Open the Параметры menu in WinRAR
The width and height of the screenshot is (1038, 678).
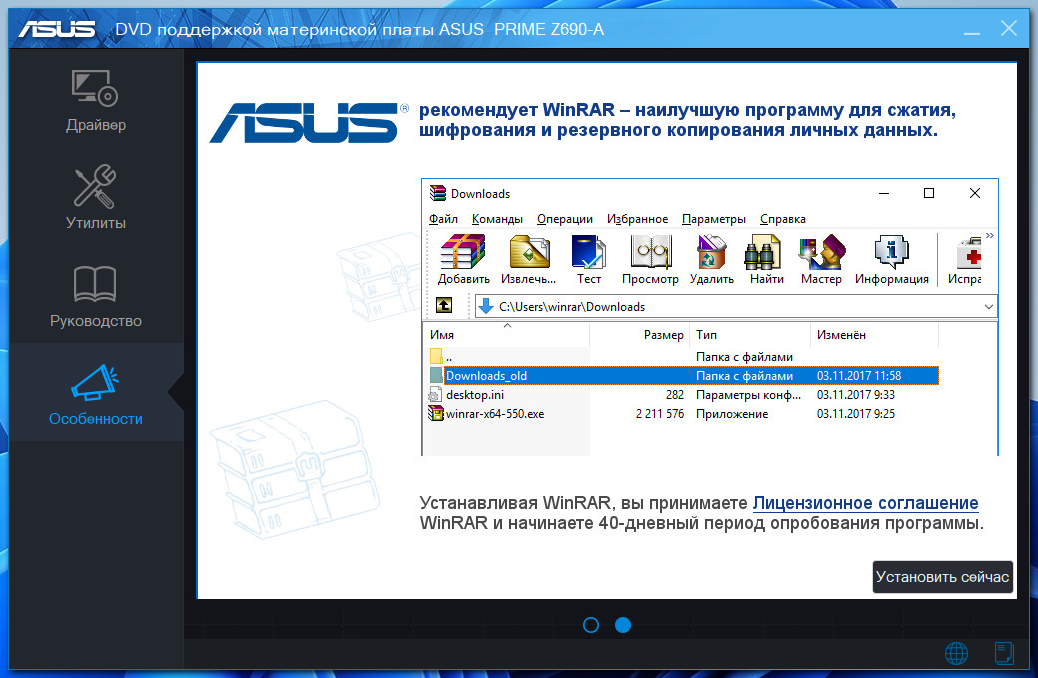click(x=714, y=218)
